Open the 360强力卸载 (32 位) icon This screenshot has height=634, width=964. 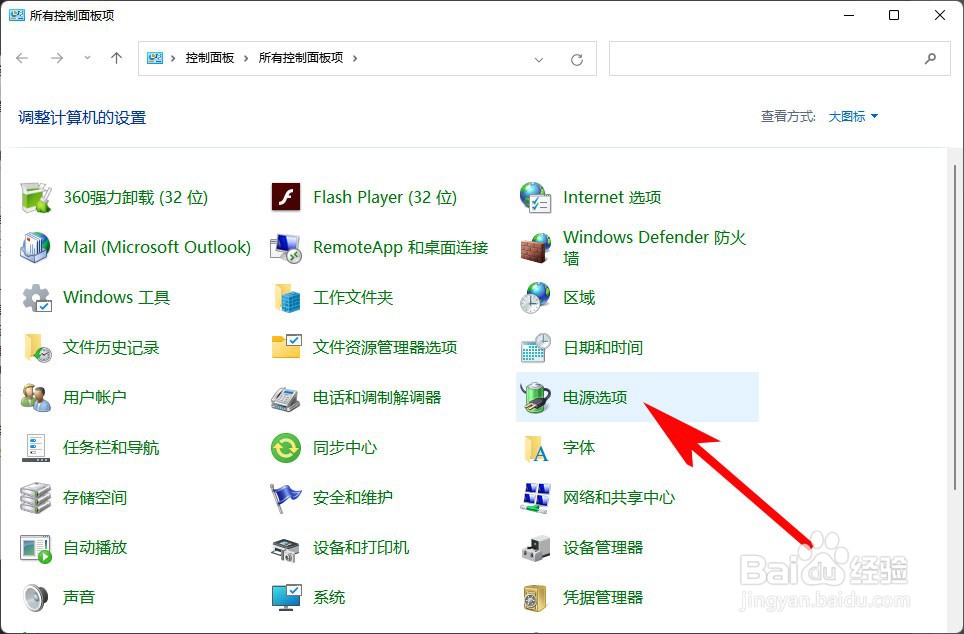click(x=36, y=198)
